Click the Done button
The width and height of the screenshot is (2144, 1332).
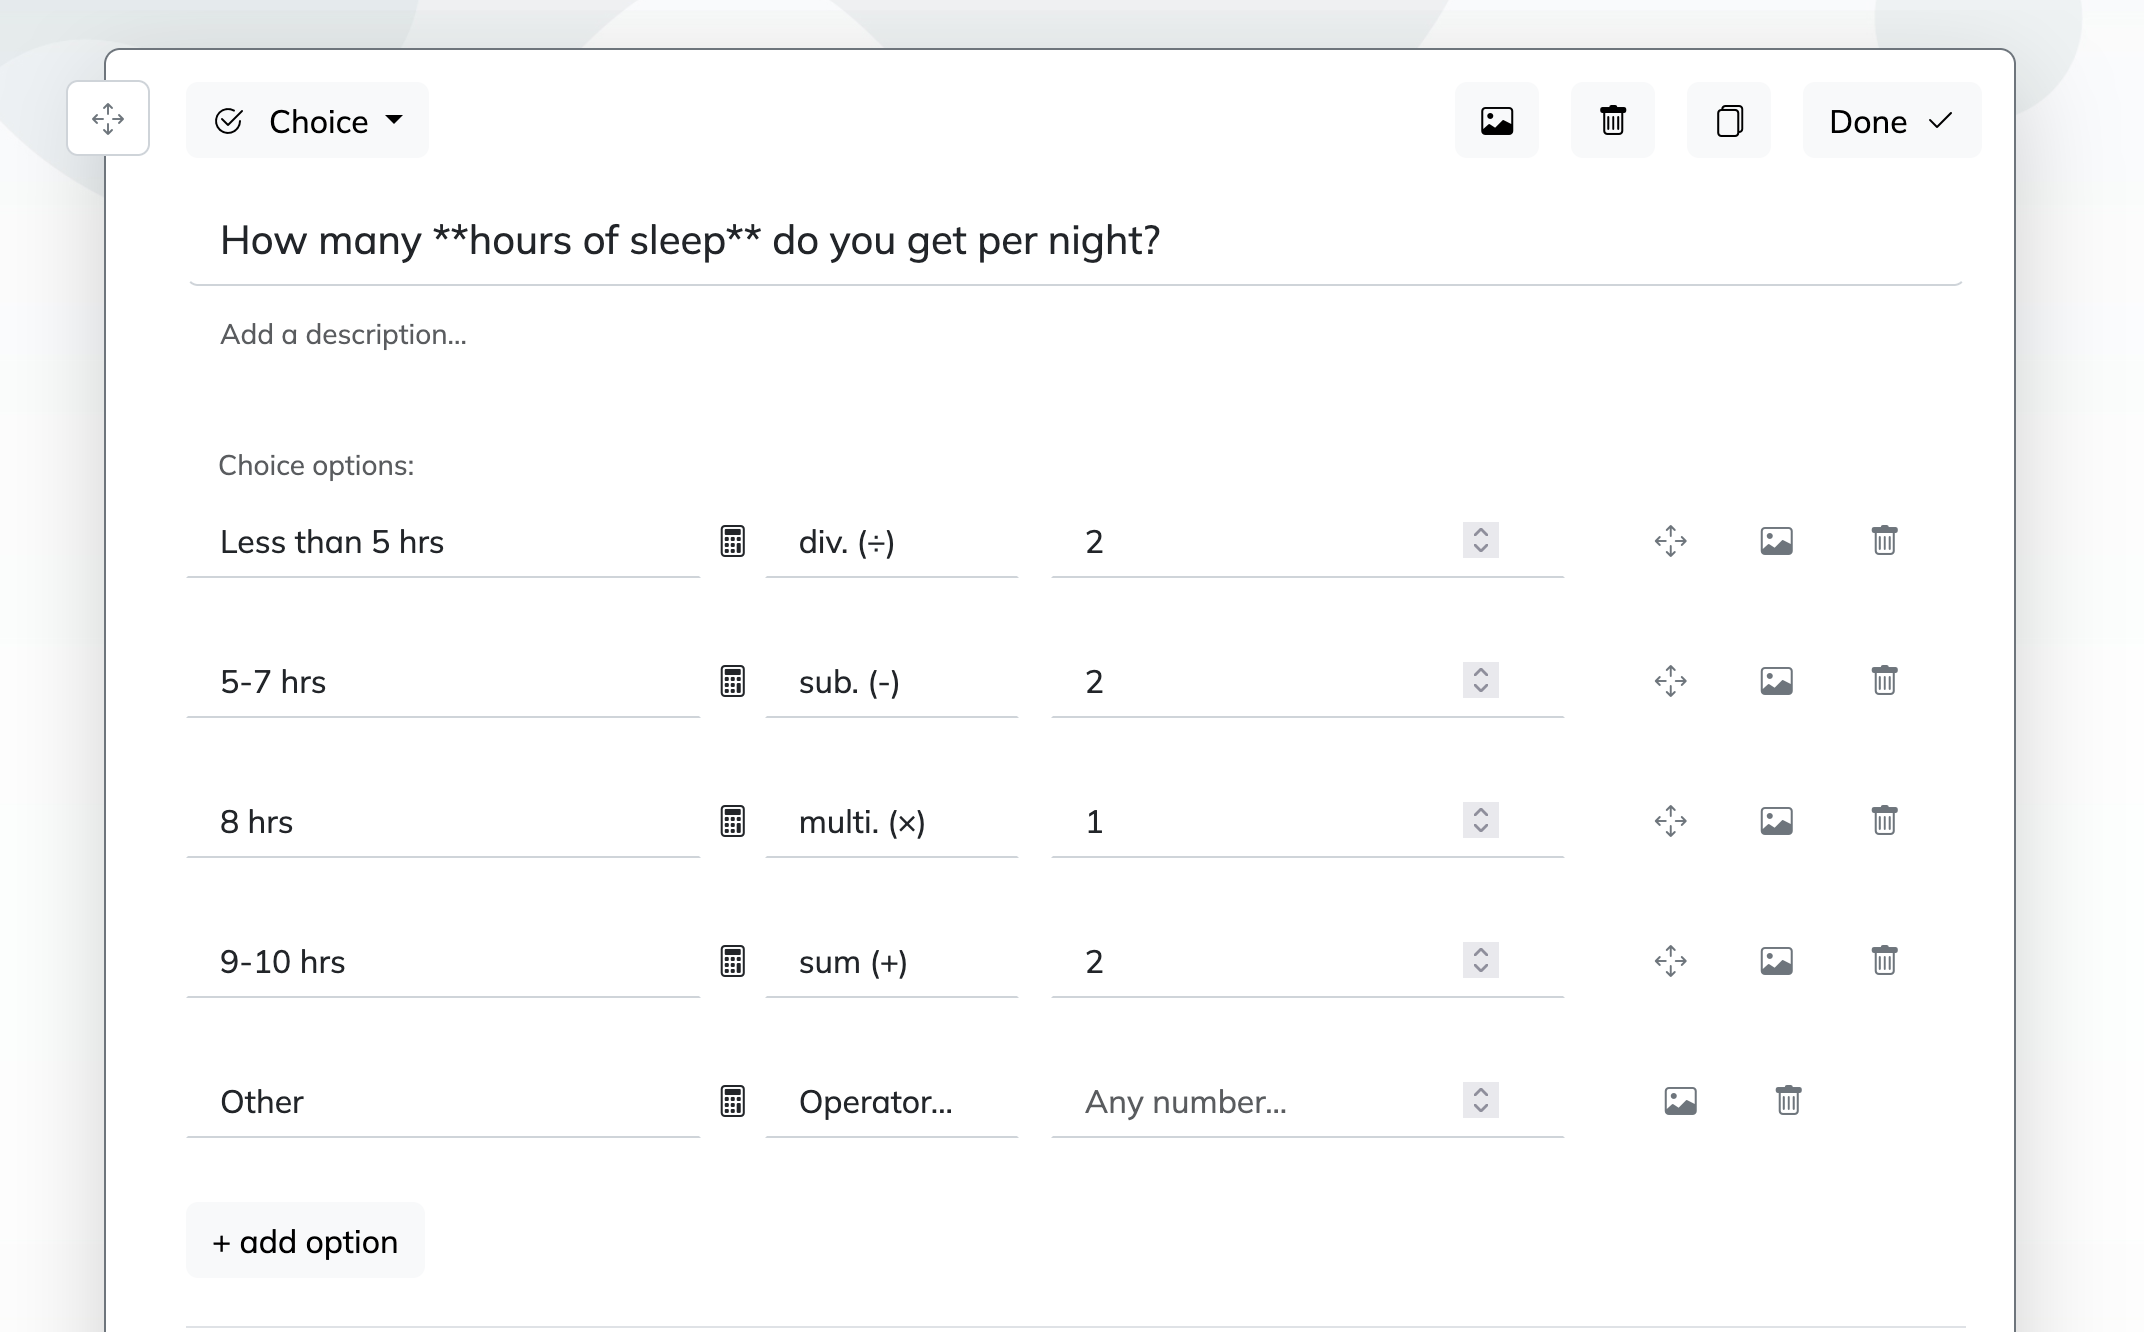coord(1891,121)
